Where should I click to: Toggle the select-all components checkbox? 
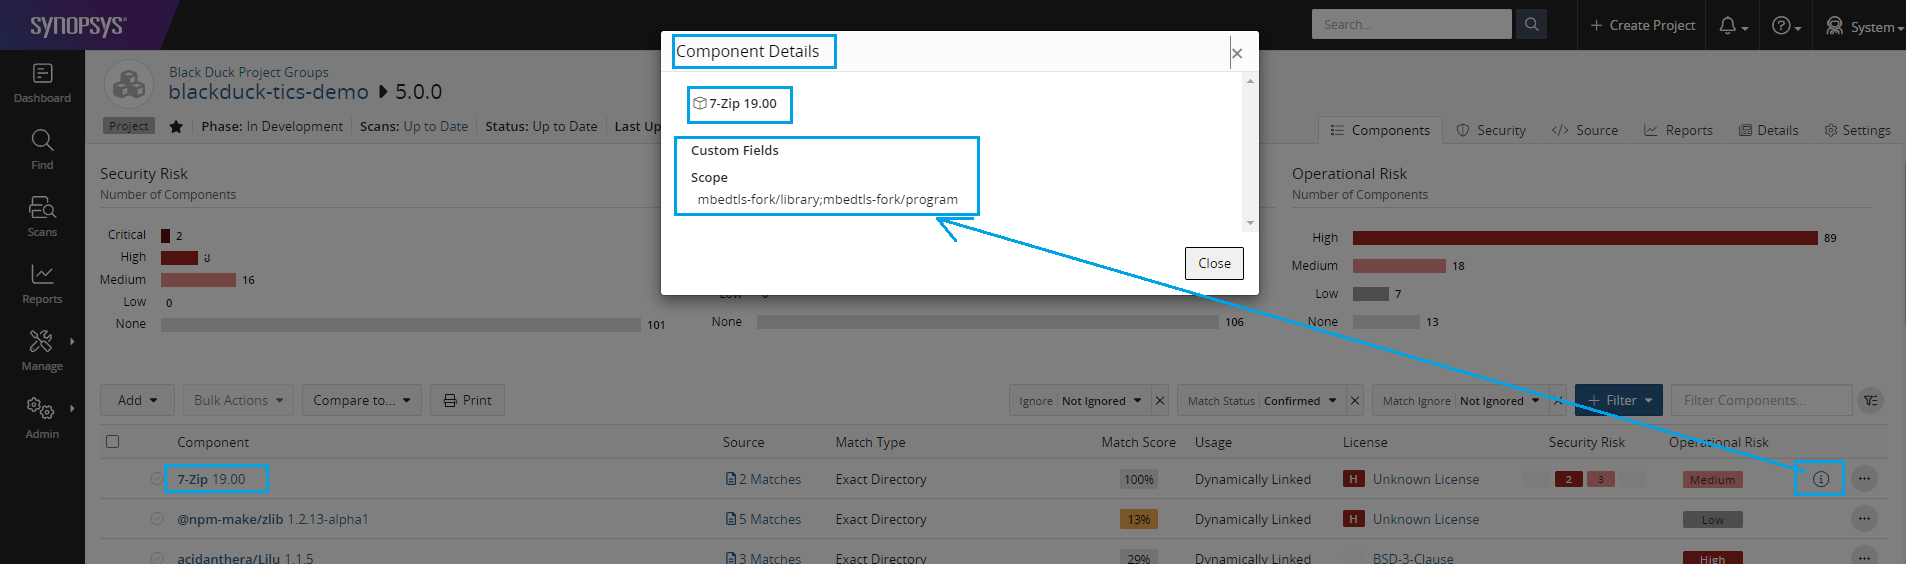[x=112, y=441]
